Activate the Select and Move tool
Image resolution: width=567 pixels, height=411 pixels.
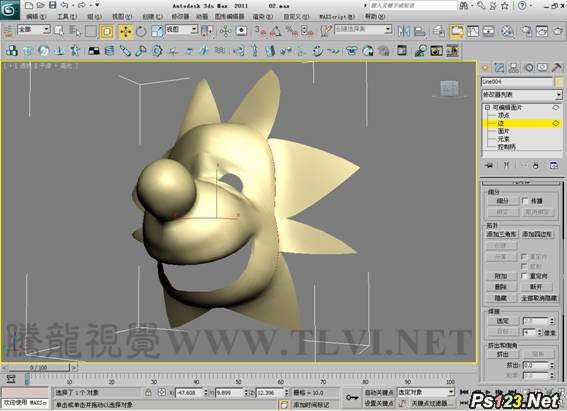pos(125,31)
